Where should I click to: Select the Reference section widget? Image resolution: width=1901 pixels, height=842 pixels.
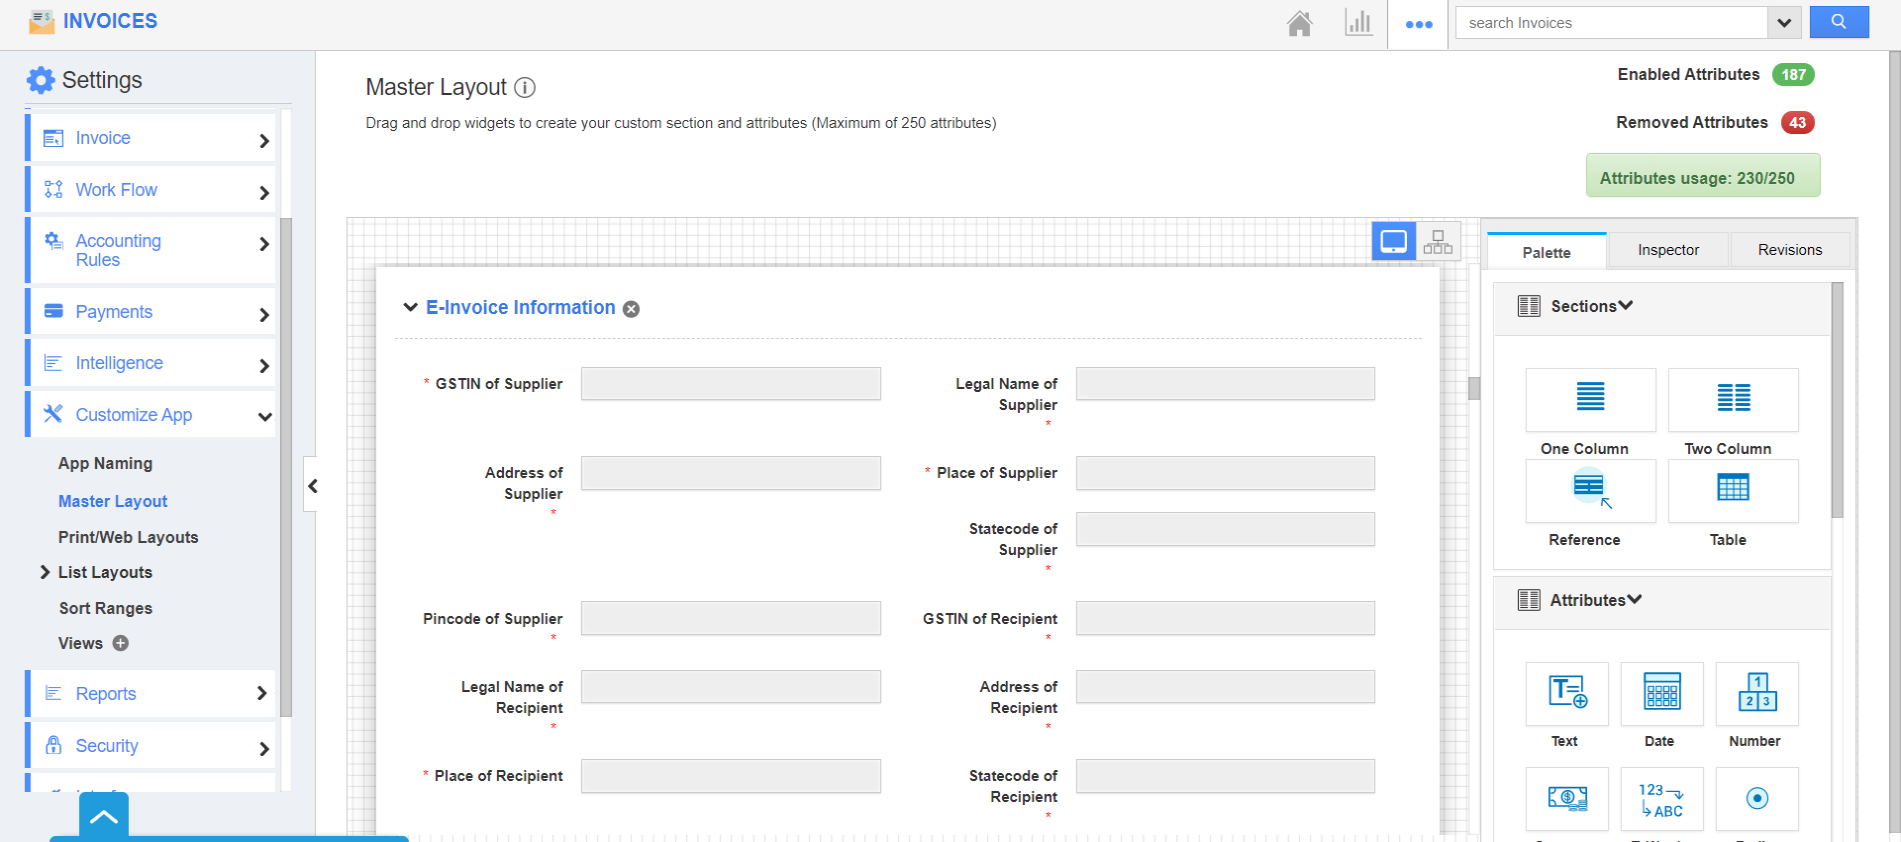(x=1589, y=490)
